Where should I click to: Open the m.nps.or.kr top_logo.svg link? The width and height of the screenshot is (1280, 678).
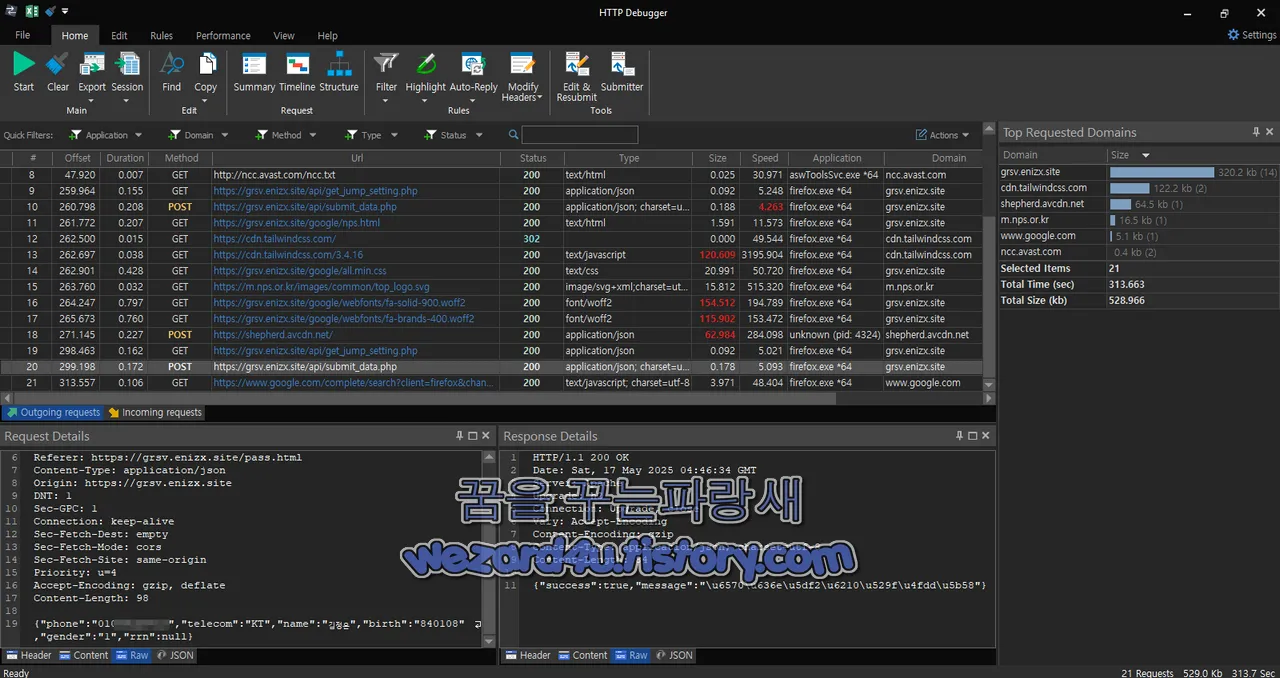click(321, 287)
